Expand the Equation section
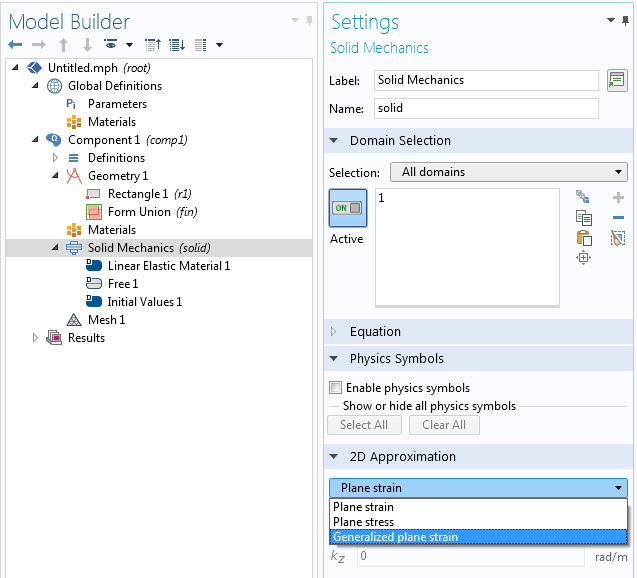Viewport: 637px width, 578px height. coord(334,332)
